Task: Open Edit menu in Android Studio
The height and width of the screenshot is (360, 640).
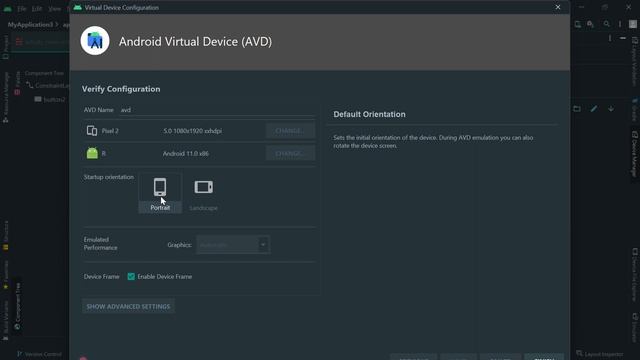Action: [37, 8]
